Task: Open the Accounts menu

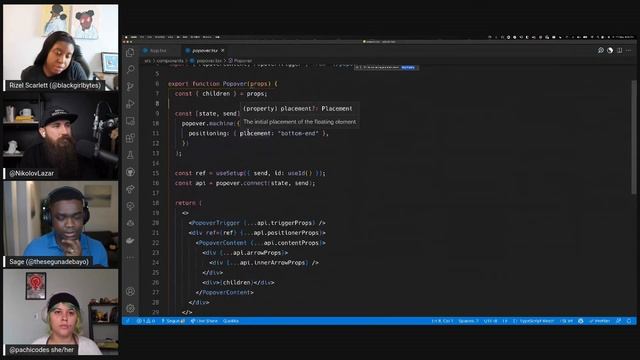Action: coord(130,291)
